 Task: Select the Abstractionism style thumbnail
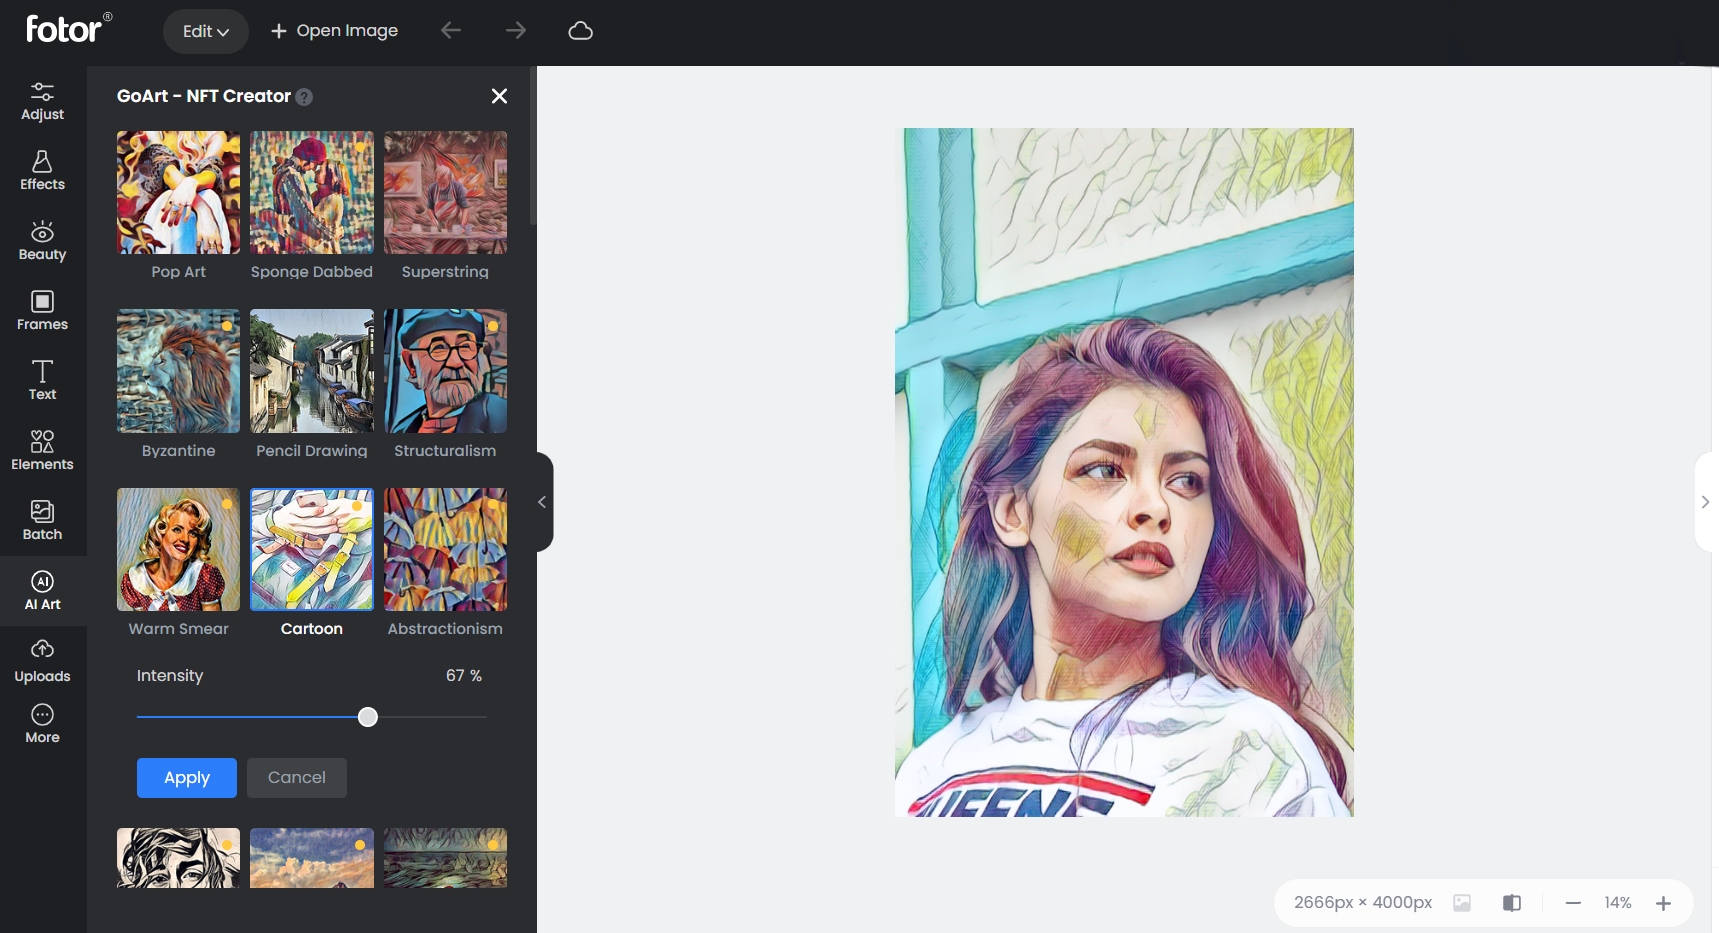pos(445,549)
